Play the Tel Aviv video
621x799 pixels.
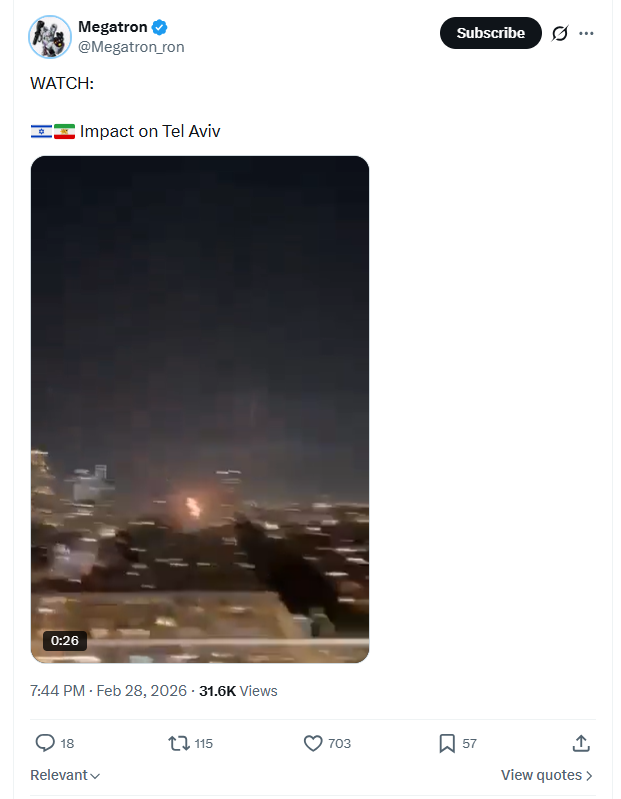coord(200,409)
